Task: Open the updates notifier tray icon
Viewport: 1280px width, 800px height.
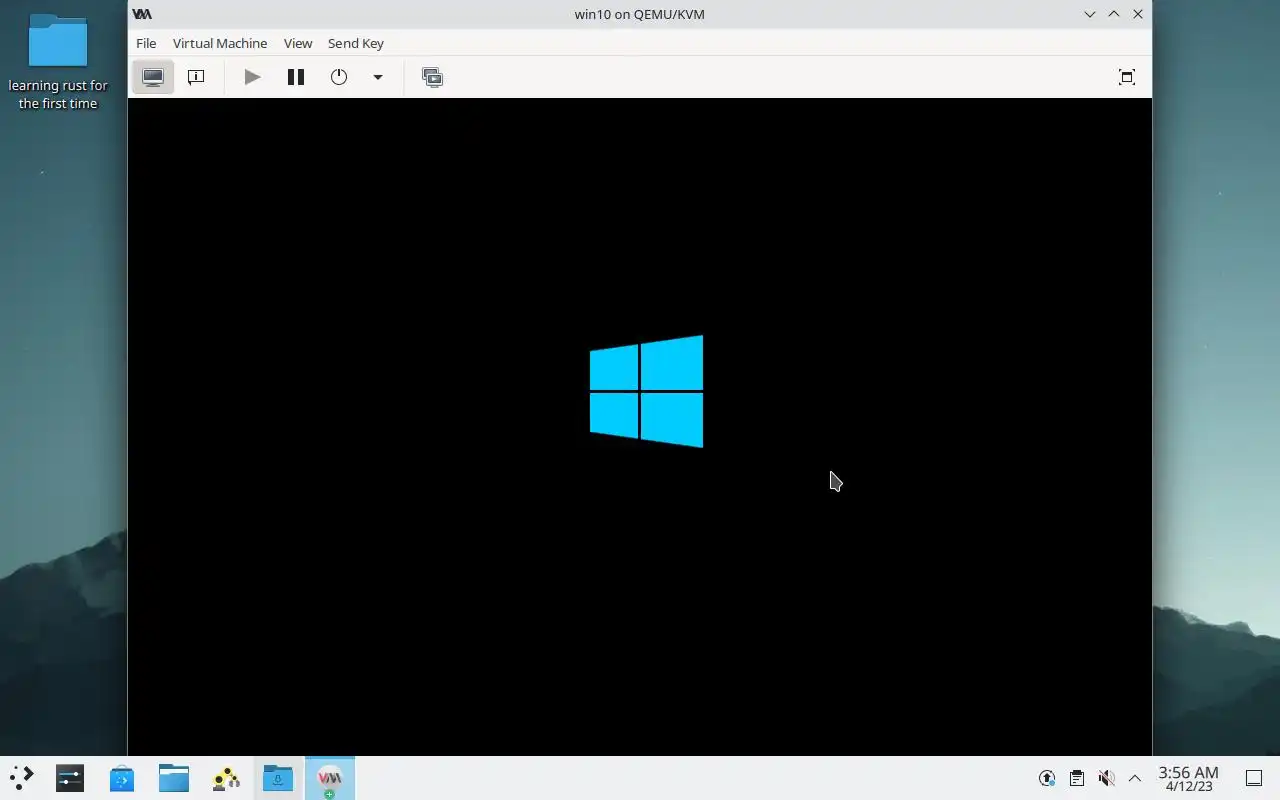Action: pos(1047,778)
